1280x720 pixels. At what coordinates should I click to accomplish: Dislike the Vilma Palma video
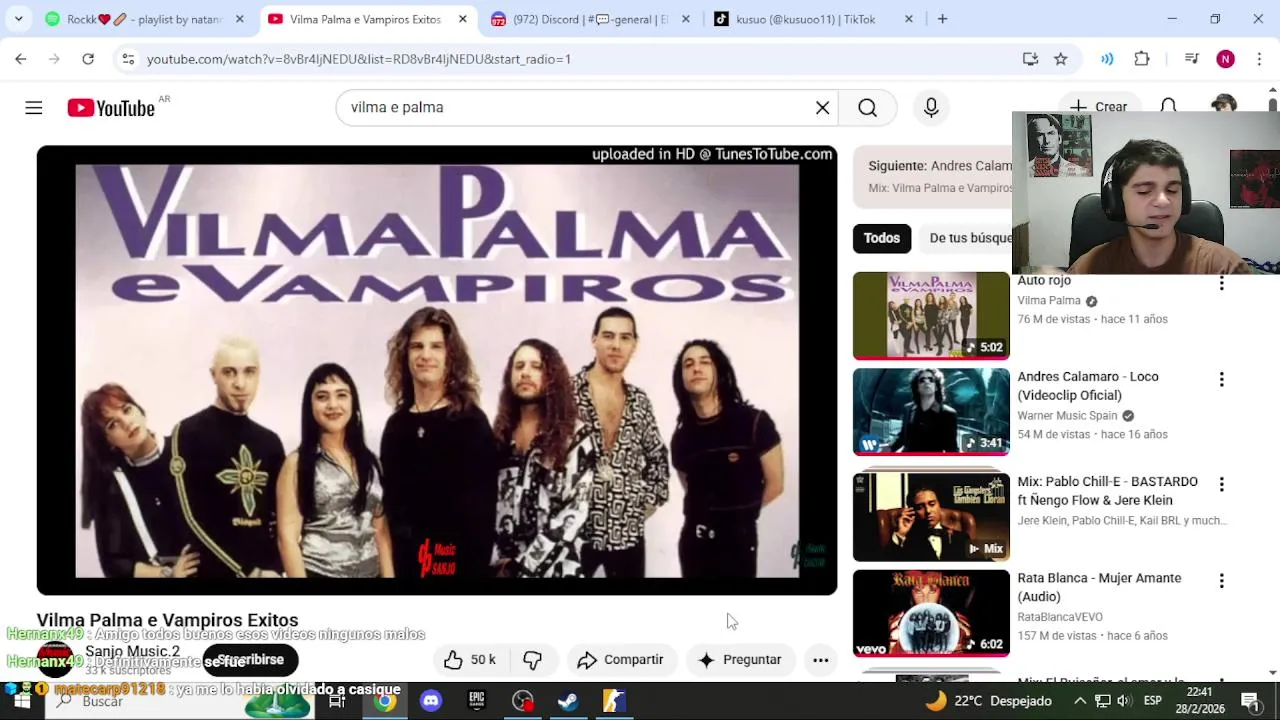[x=533, y=660]
